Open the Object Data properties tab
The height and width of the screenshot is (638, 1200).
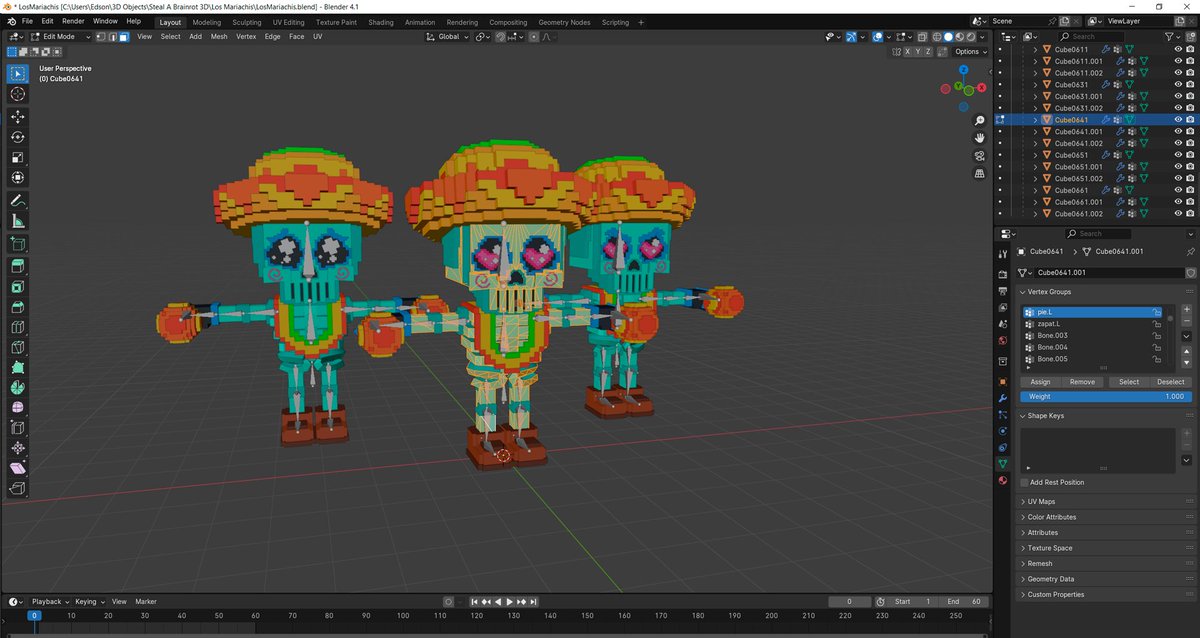tap(1003, 464)
